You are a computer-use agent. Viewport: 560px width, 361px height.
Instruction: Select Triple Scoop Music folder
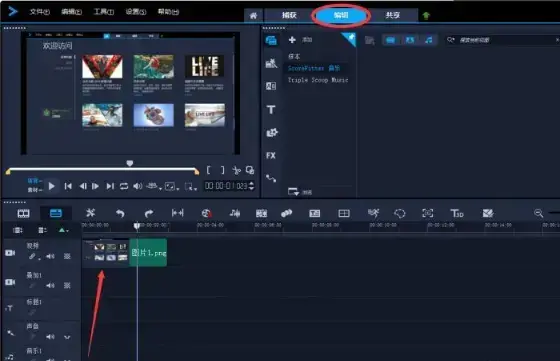click(x=318, y=80)
